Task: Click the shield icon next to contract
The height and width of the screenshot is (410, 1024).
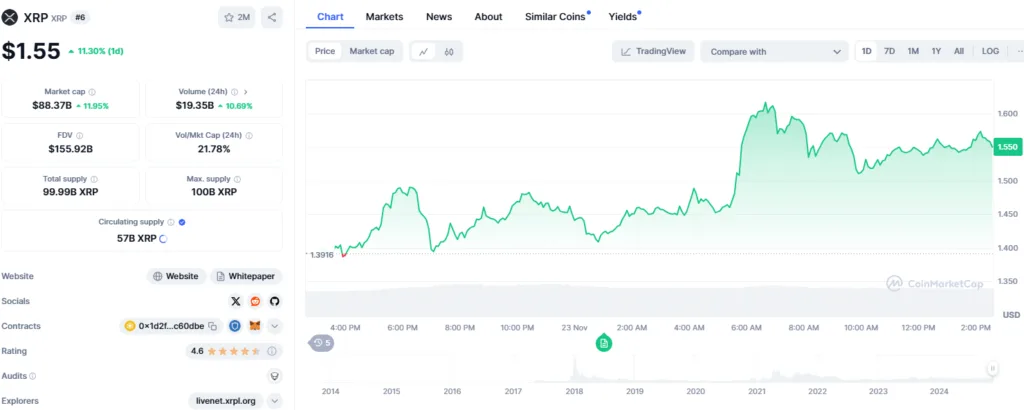Action: click(x=235, y=326)
